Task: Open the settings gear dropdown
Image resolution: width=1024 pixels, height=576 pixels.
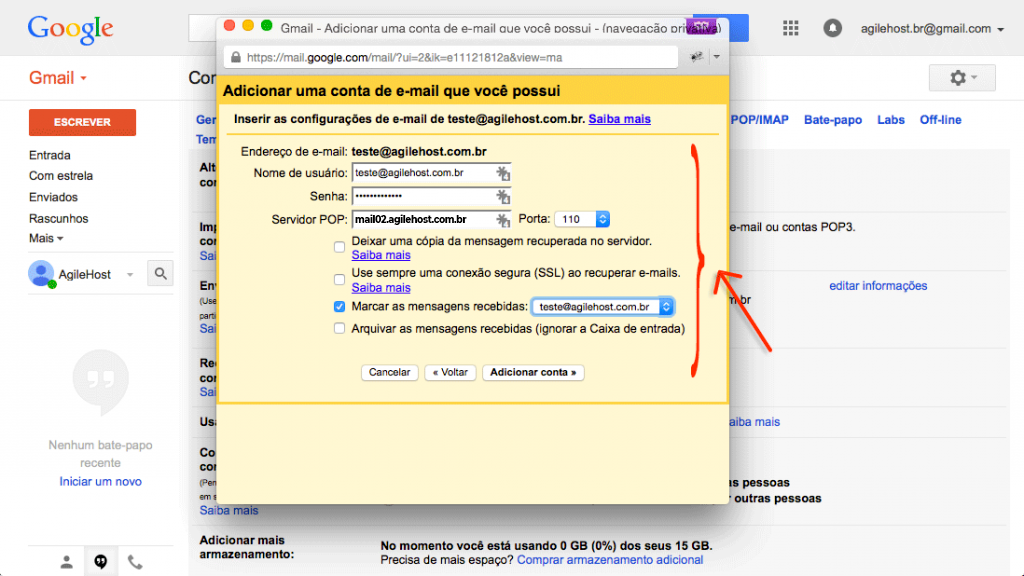Action: 960,77
